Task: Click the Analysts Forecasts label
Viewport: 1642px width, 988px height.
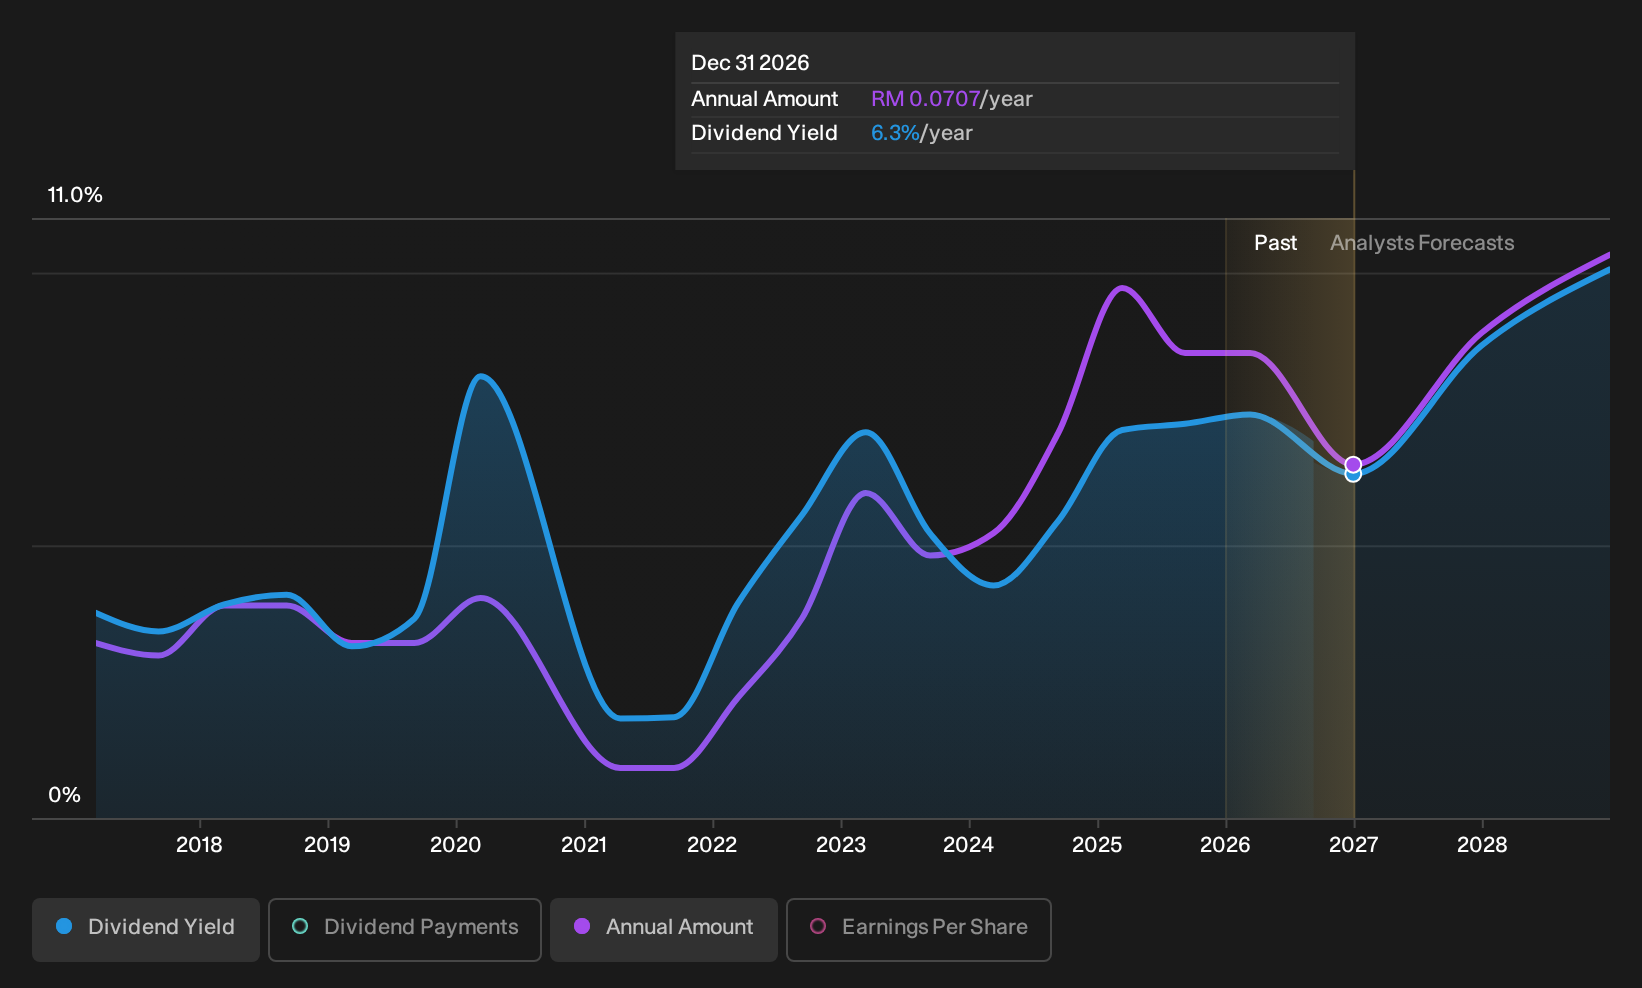Action: point(1422,243)
